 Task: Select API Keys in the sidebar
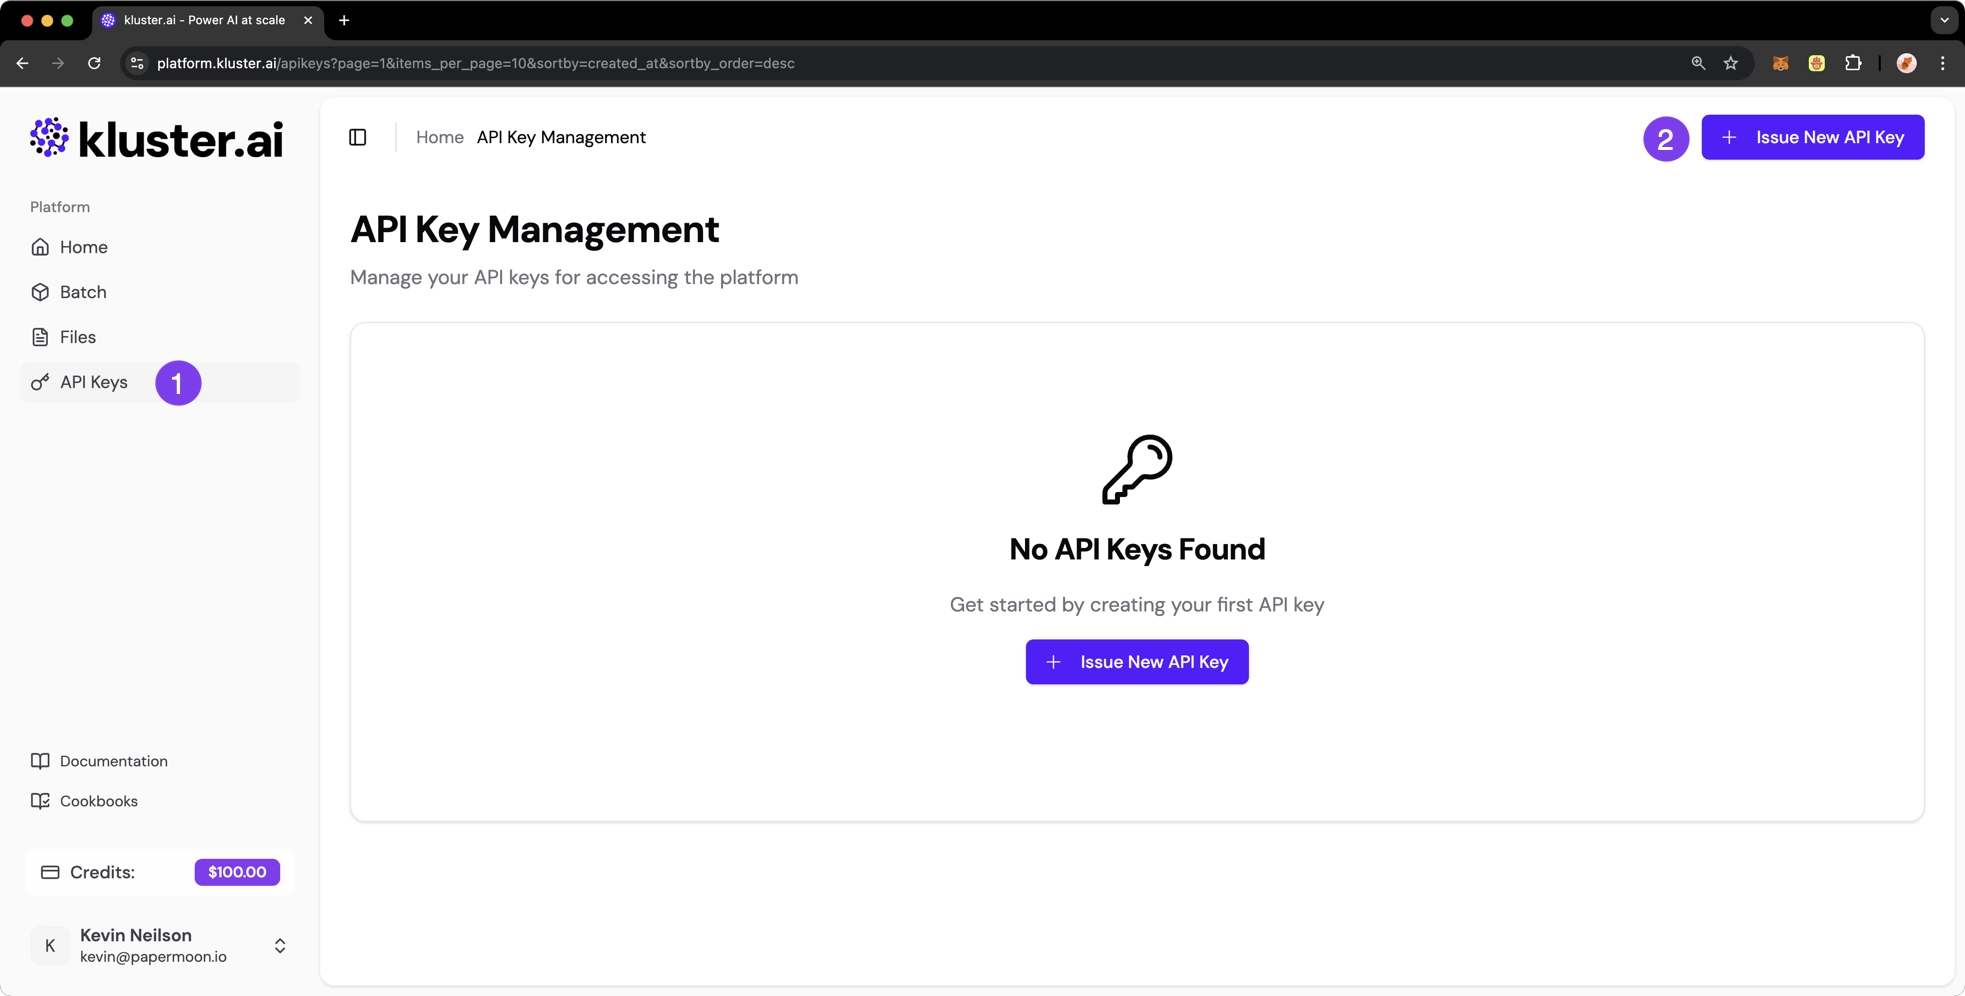[x=160, y=382]
